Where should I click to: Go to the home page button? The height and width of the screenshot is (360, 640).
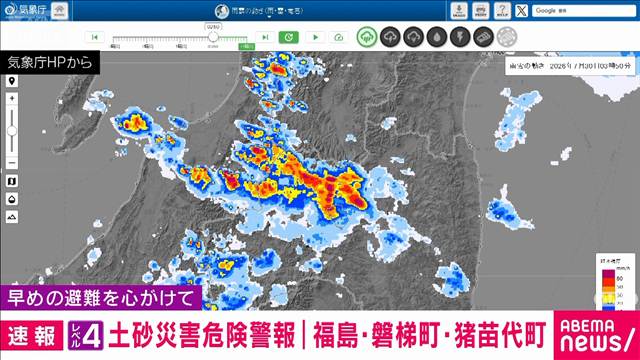click(60, 11)
